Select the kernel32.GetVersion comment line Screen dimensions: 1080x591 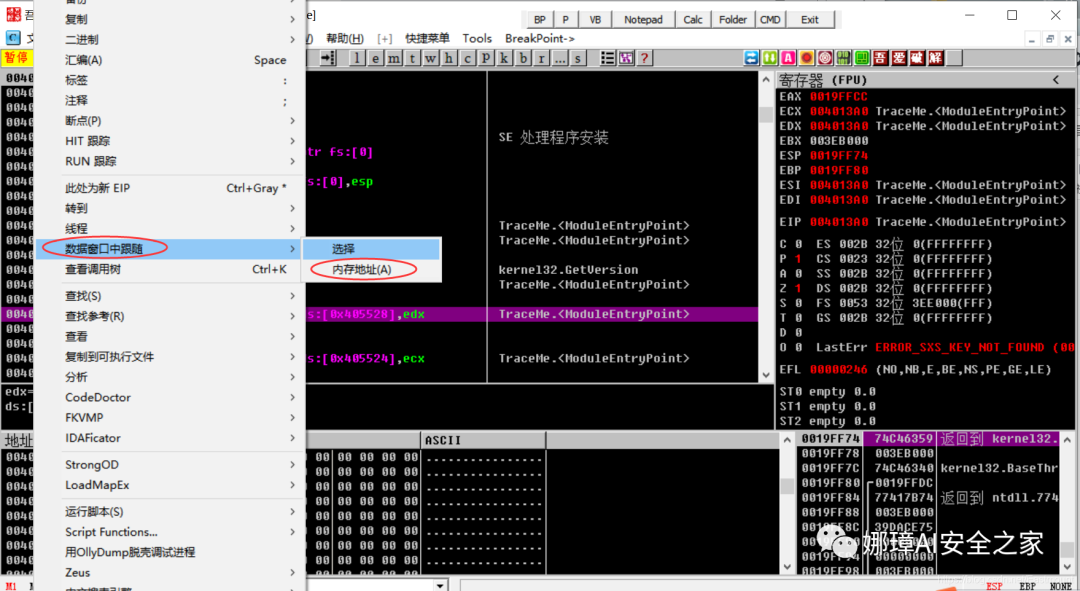(x=568, y=269)
